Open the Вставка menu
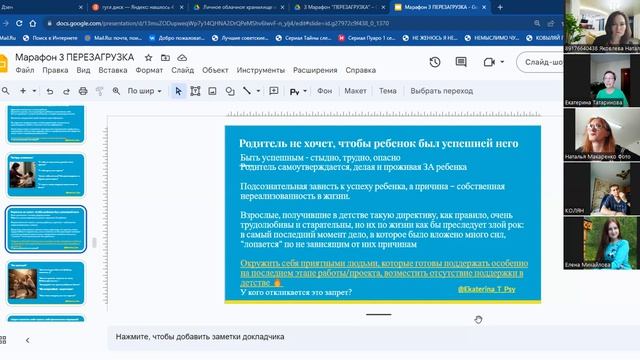This screenshot has width=640, height=360. 113,70
